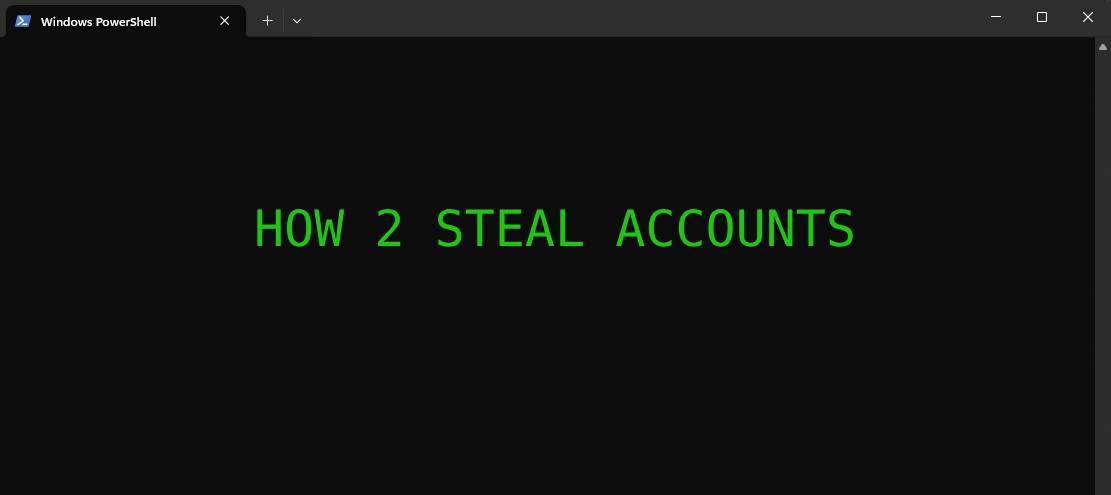Focus the terminal area below the green text
Screen dimensions: 1111x495
[x=547, y=372]
